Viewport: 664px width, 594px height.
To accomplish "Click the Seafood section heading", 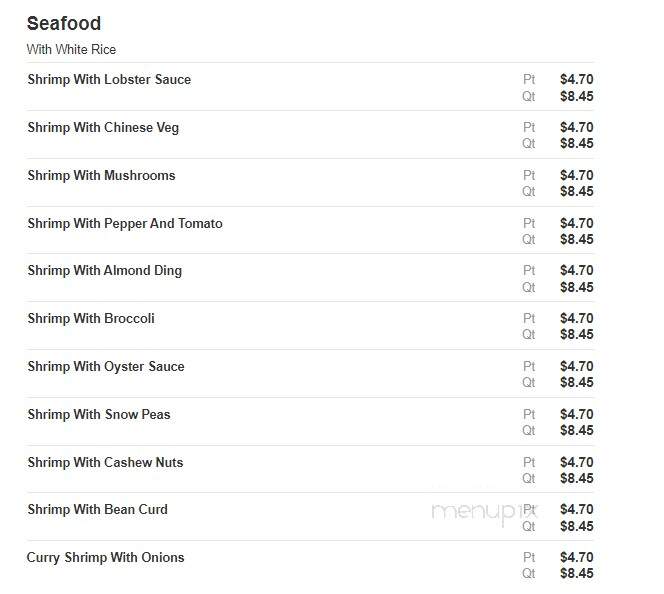I will tap(64, 23).
